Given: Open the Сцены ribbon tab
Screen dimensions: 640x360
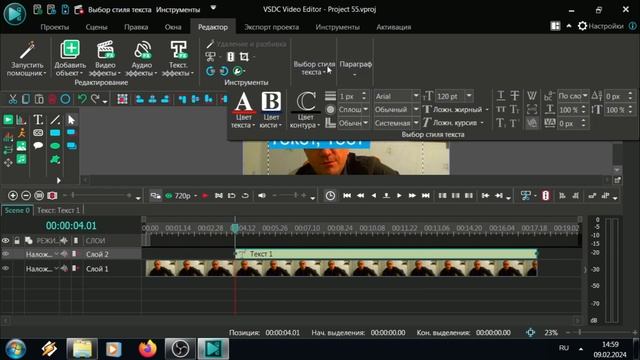Looking at the screenshot, I should pyautogui.click(x=96, y=27).
